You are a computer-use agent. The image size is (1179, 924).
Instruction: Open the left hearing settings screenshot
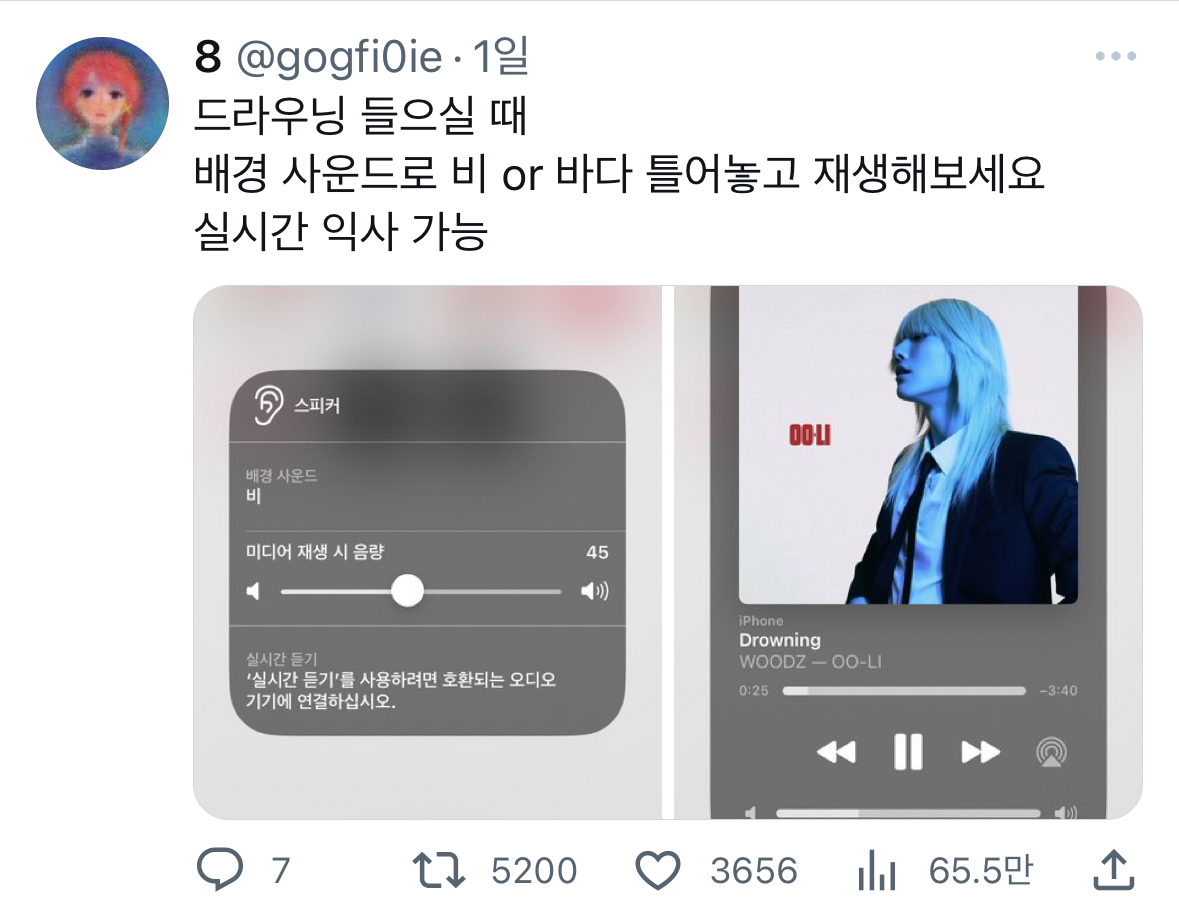[x=427, y=552]
